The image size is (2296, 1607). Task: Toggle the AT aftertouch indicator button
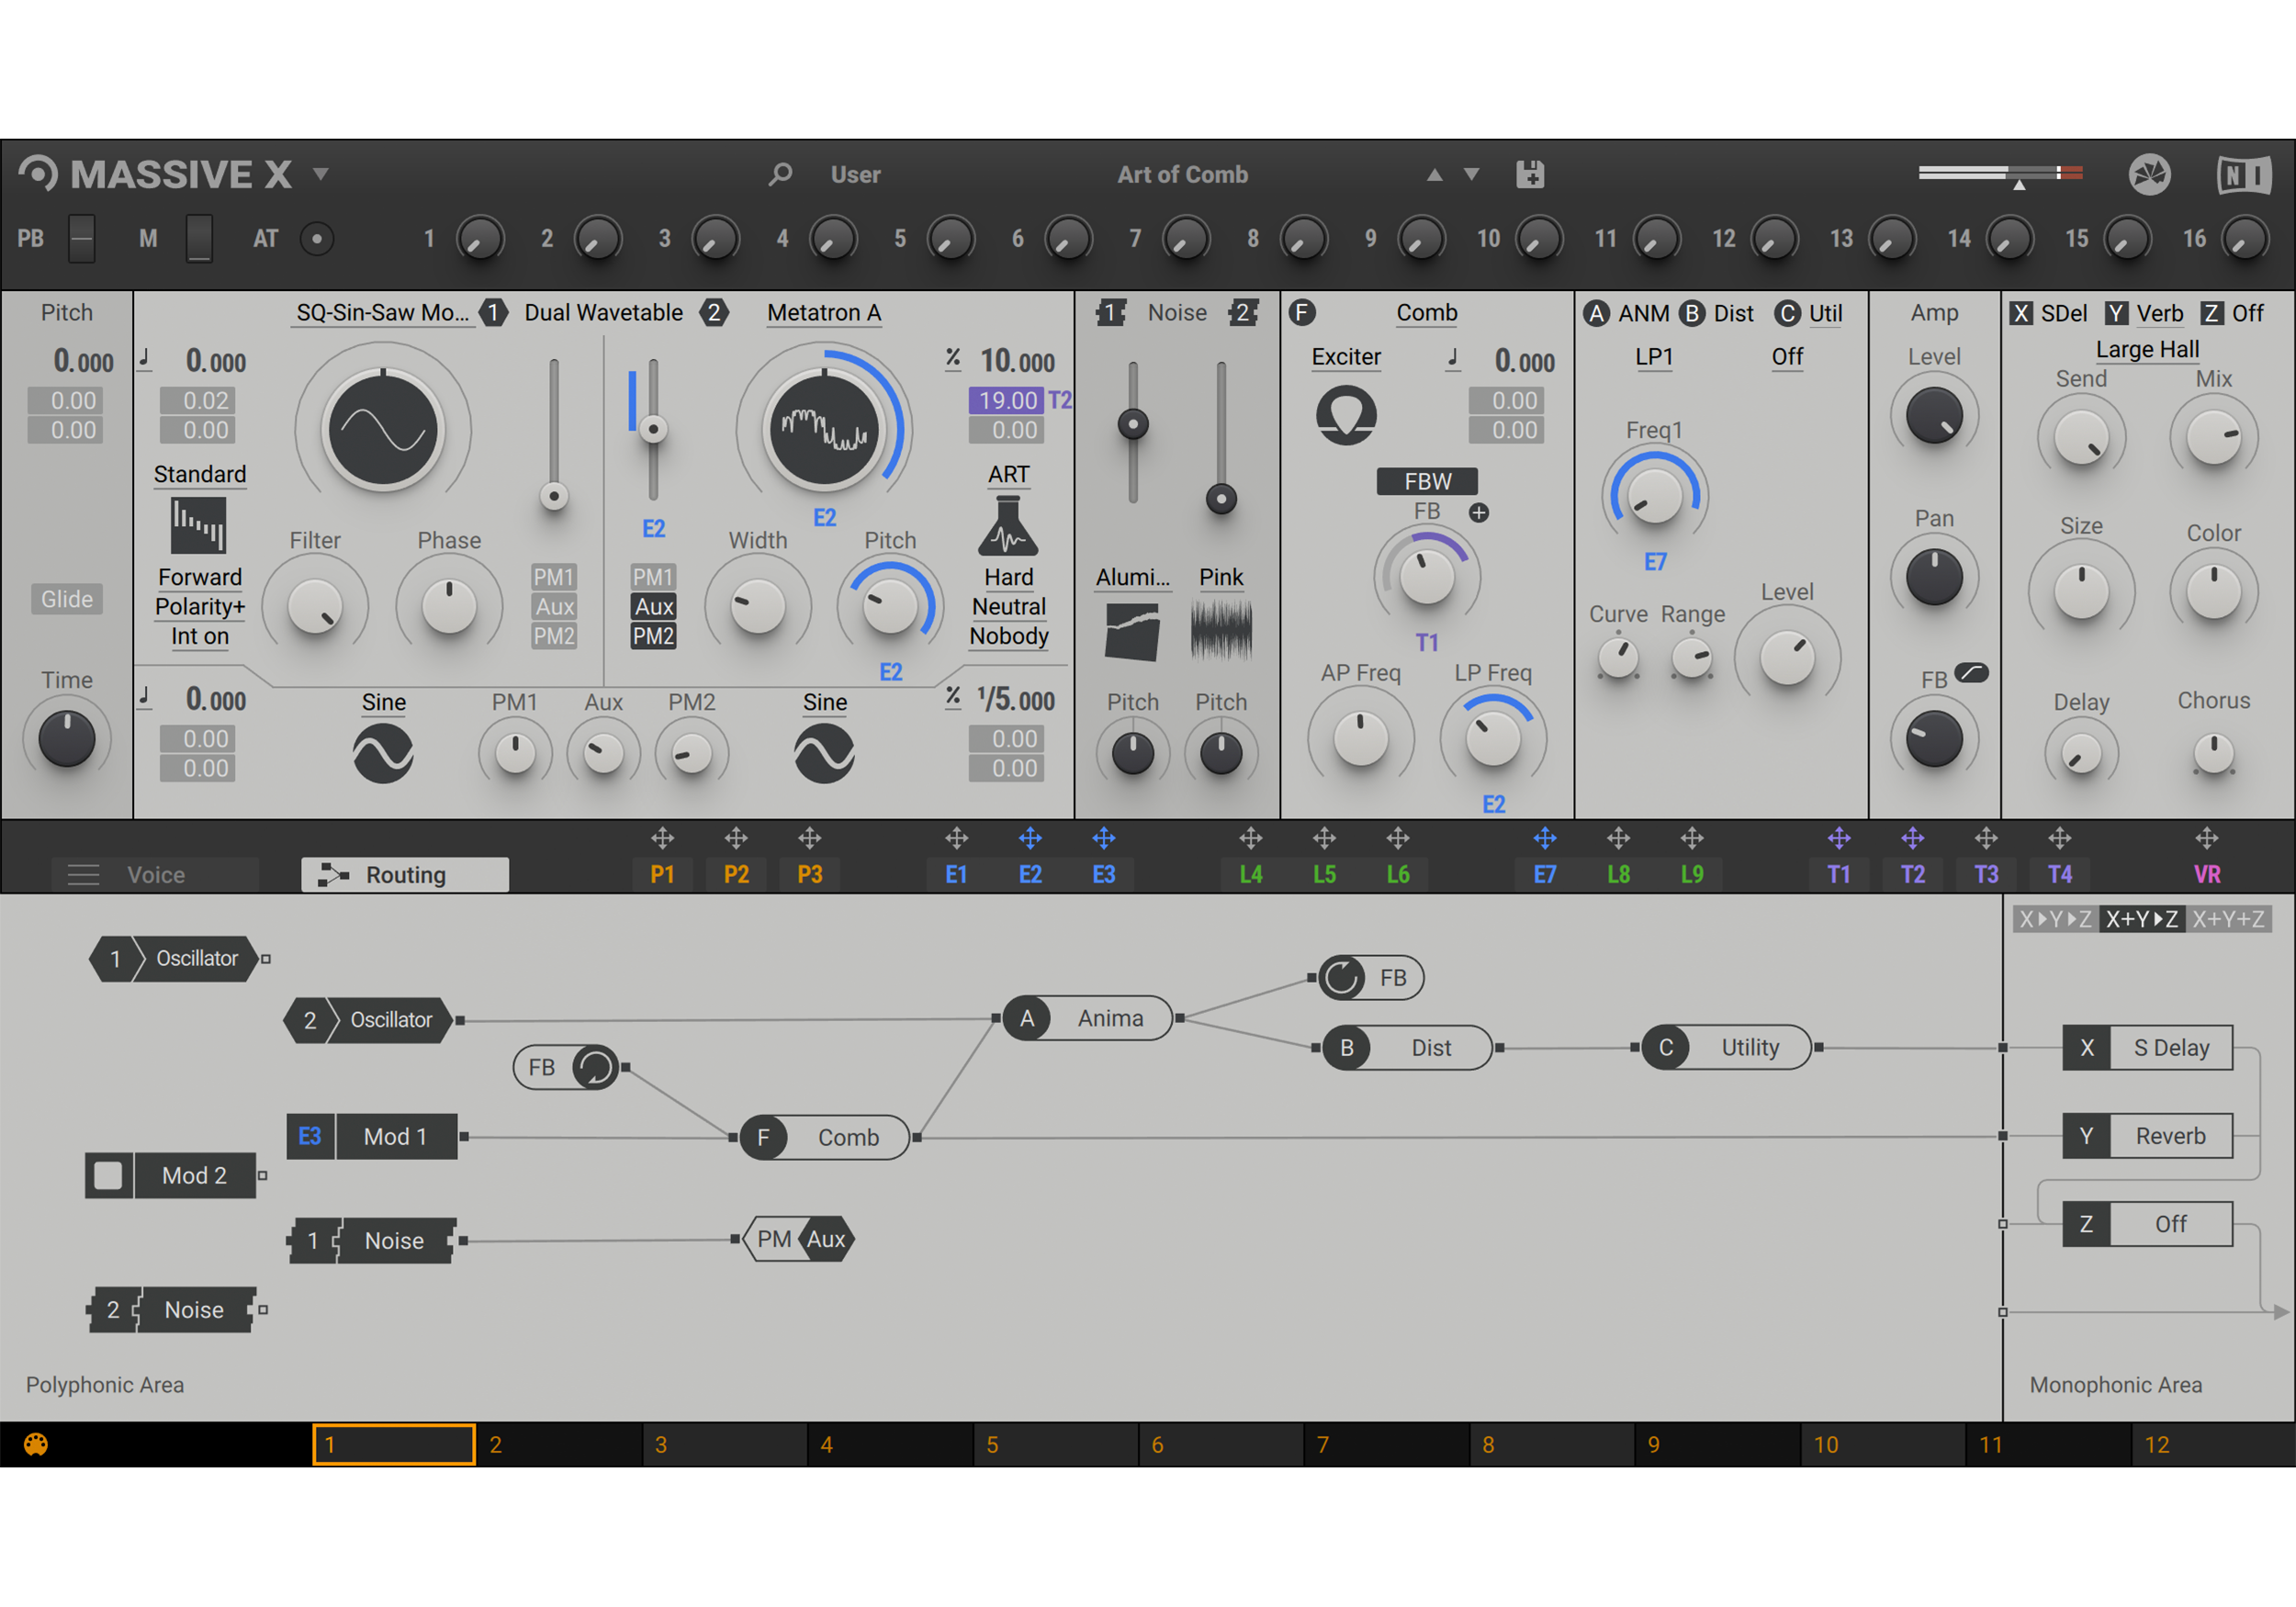[317, 238]
